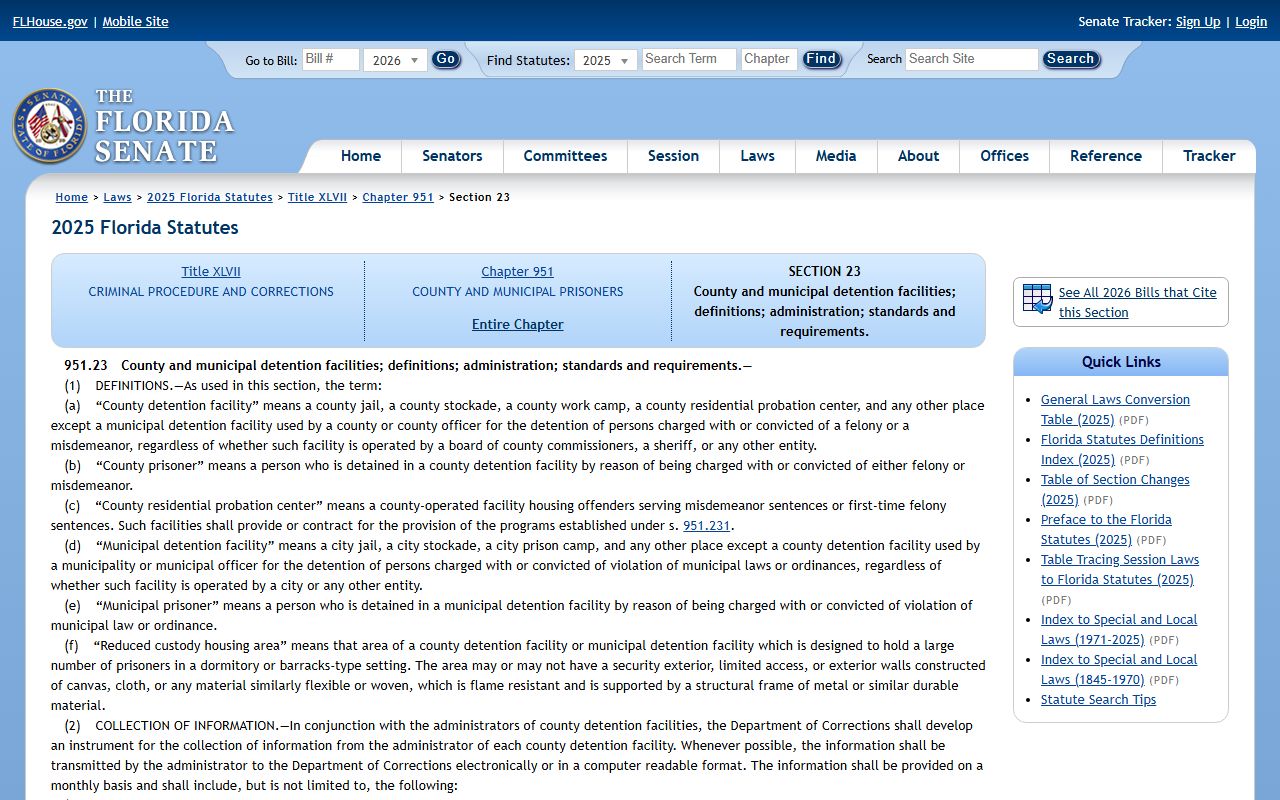Follow the Mobile Site link
Viewport: 1280px width, 800px height.
pos(135,21)
